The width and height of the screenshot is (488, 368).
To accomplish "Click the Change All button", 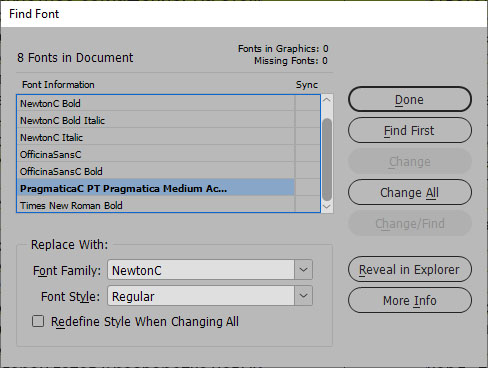I will 410,192.
